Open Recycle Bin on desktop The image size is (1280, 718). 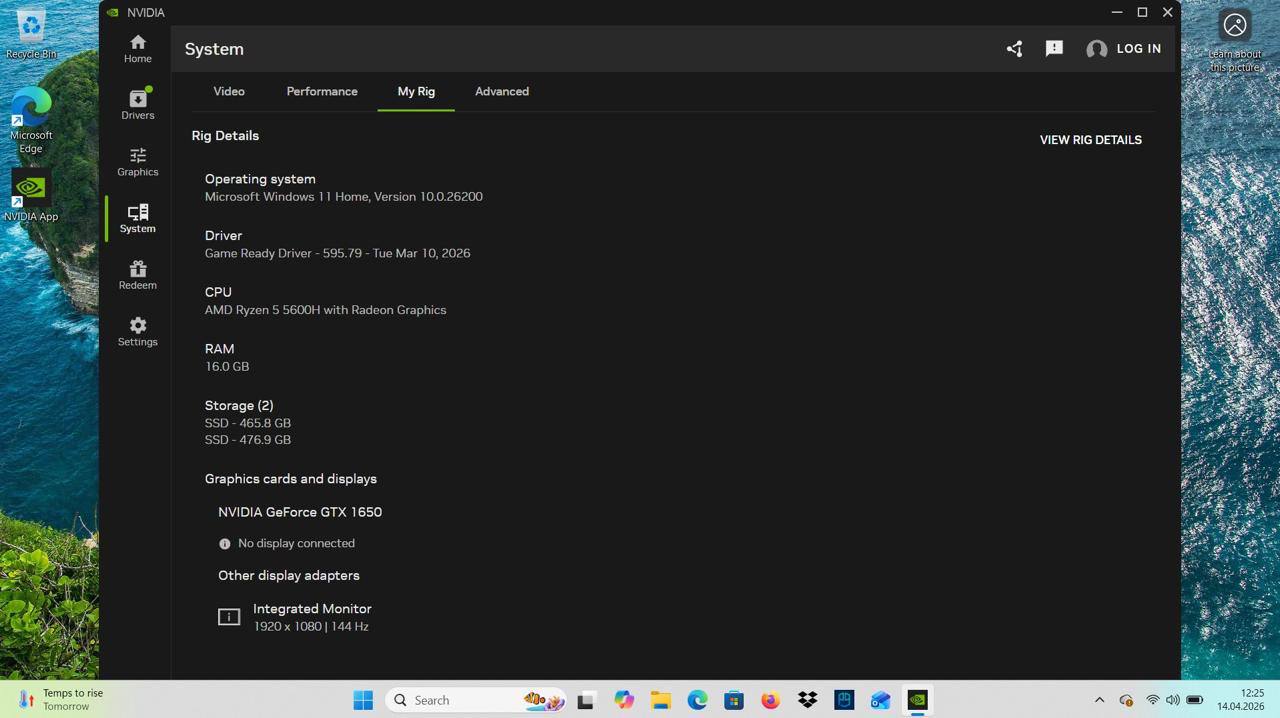(31, 32)
